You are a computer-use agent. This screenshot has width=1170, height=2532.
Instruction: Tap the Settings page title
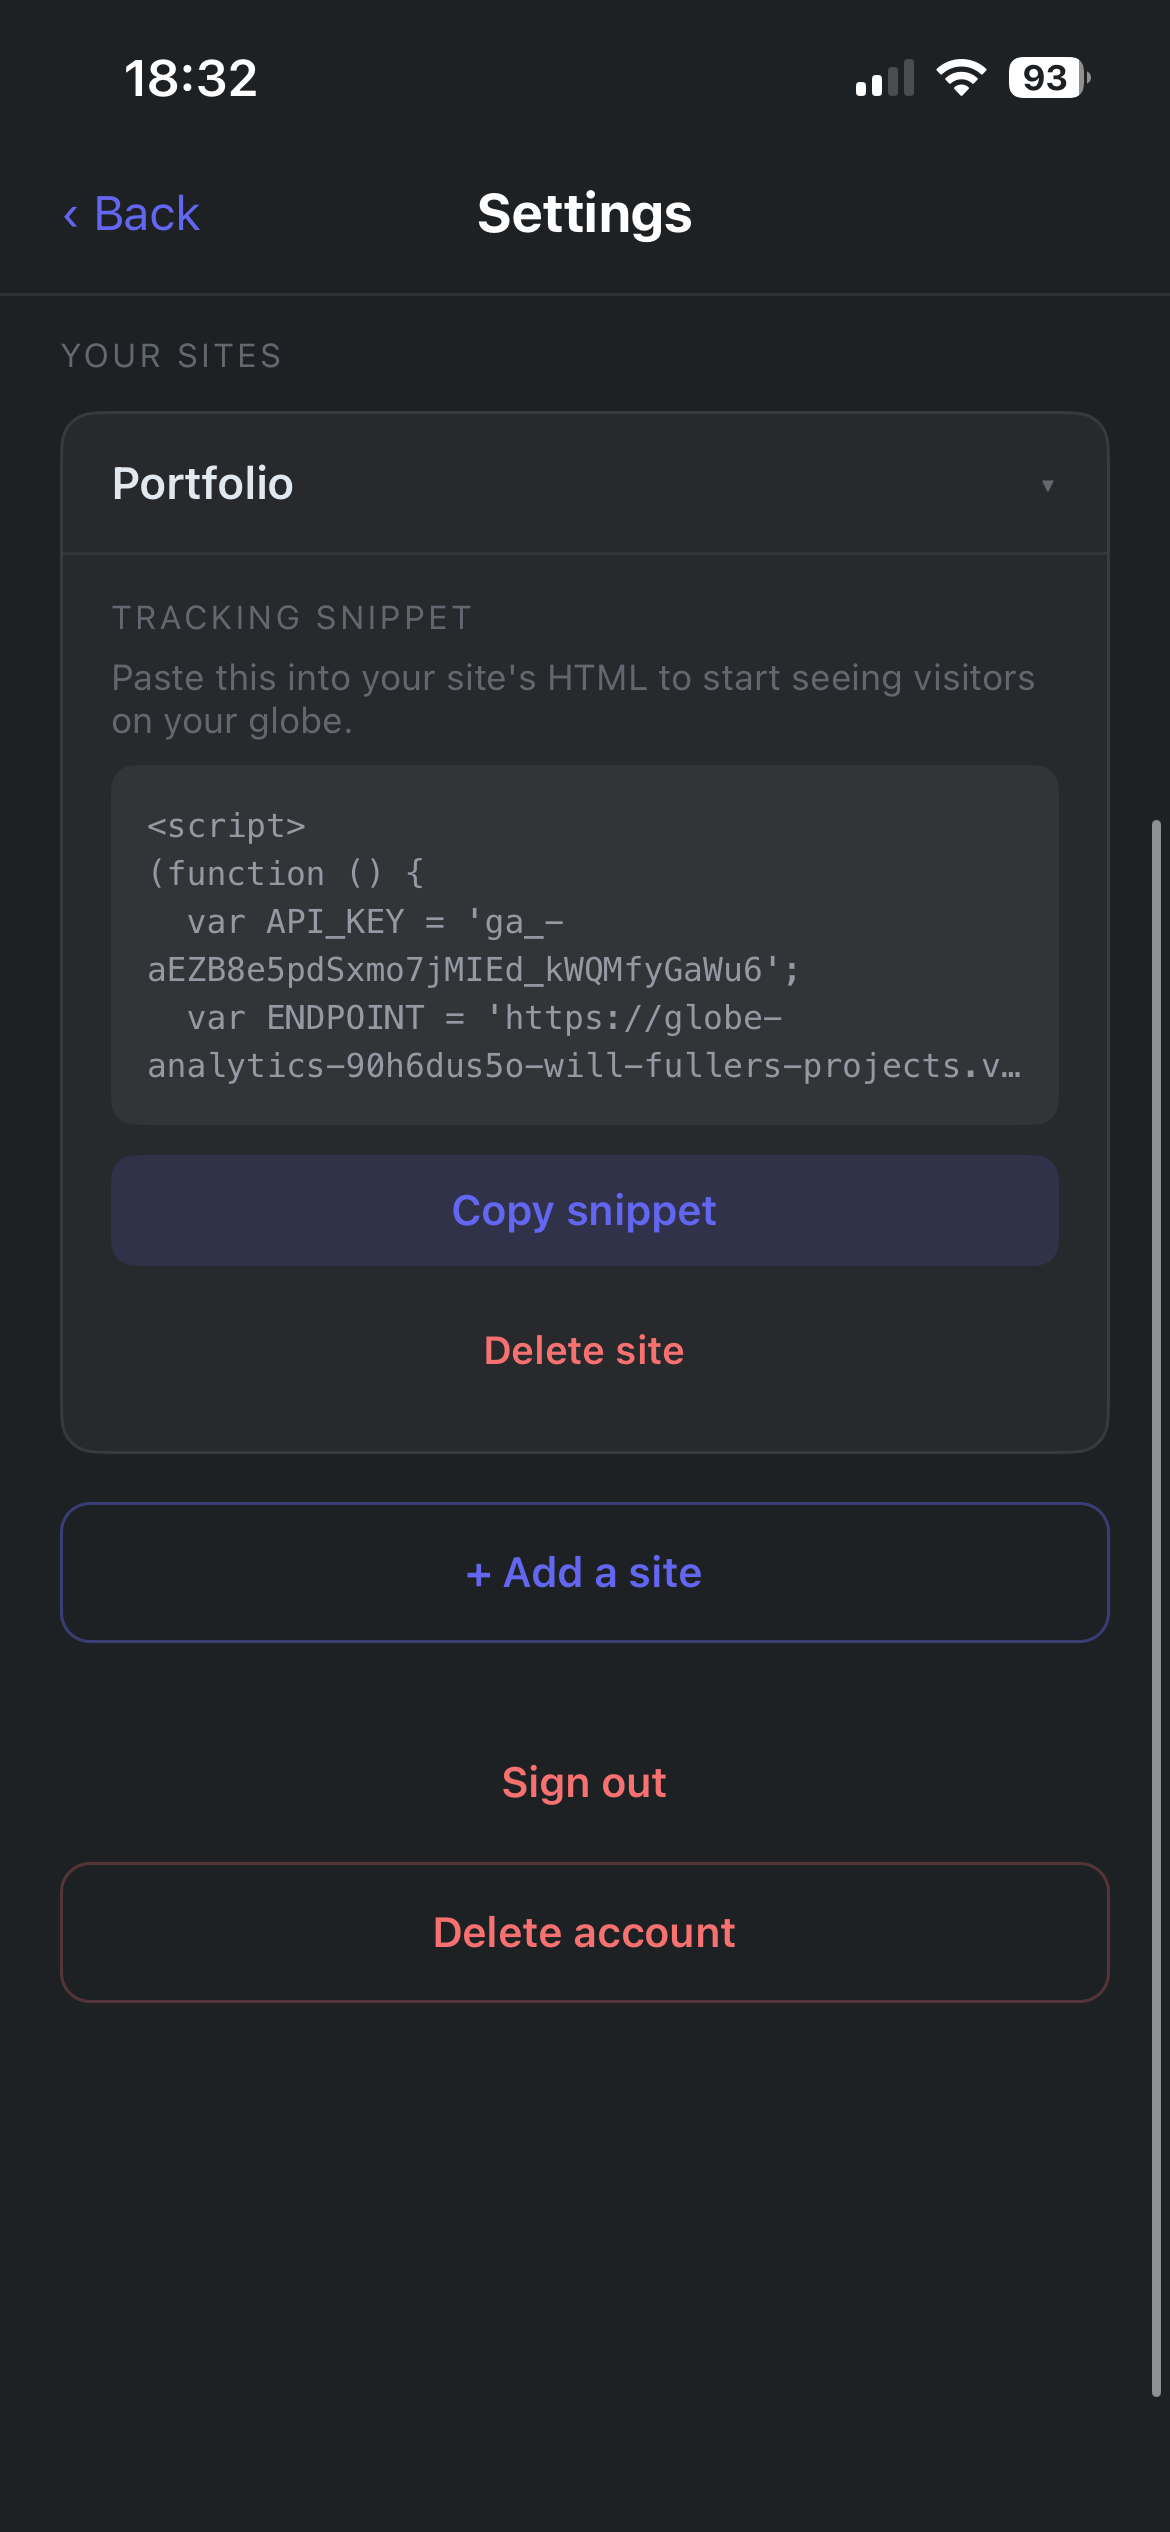(585, 213)
